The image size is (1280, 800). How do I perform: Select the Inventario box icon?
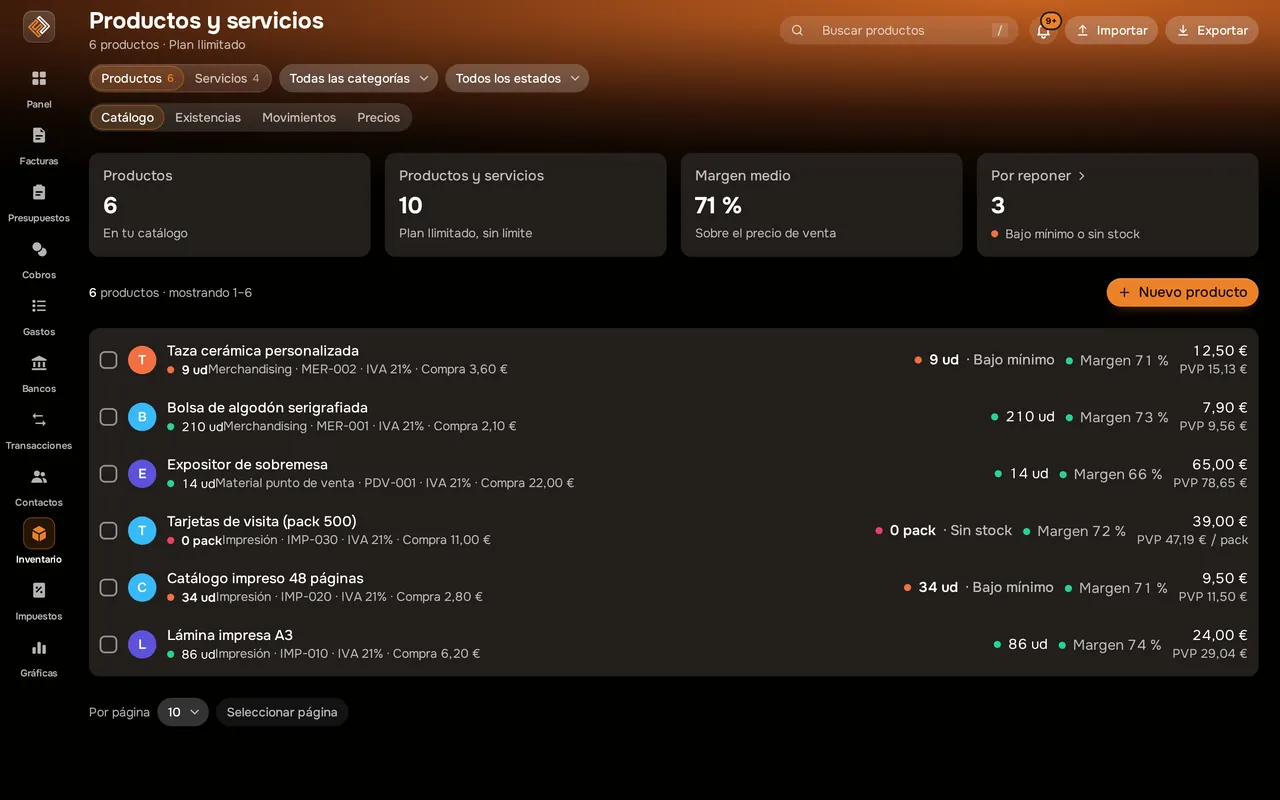pos(39,534)
